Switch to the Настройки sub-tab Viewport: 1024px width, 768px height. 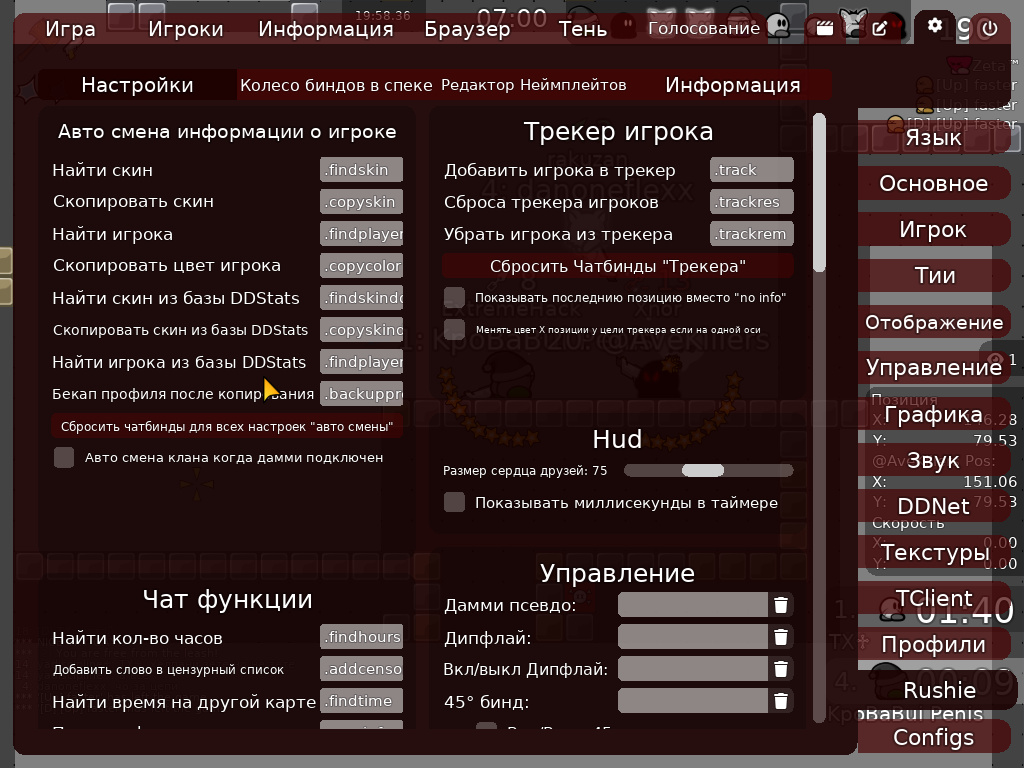pyautogui.click(x=137, y=85)
